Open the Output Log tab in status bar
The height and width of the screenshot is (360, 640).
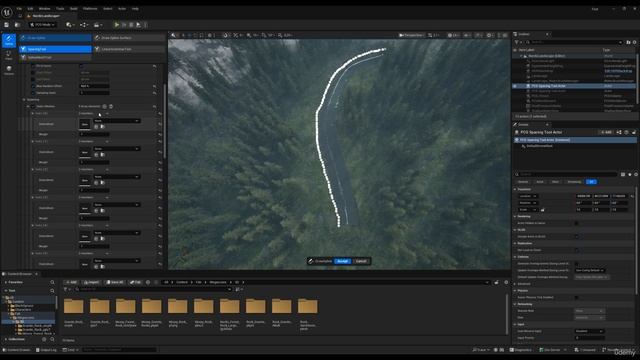(46, 350)
